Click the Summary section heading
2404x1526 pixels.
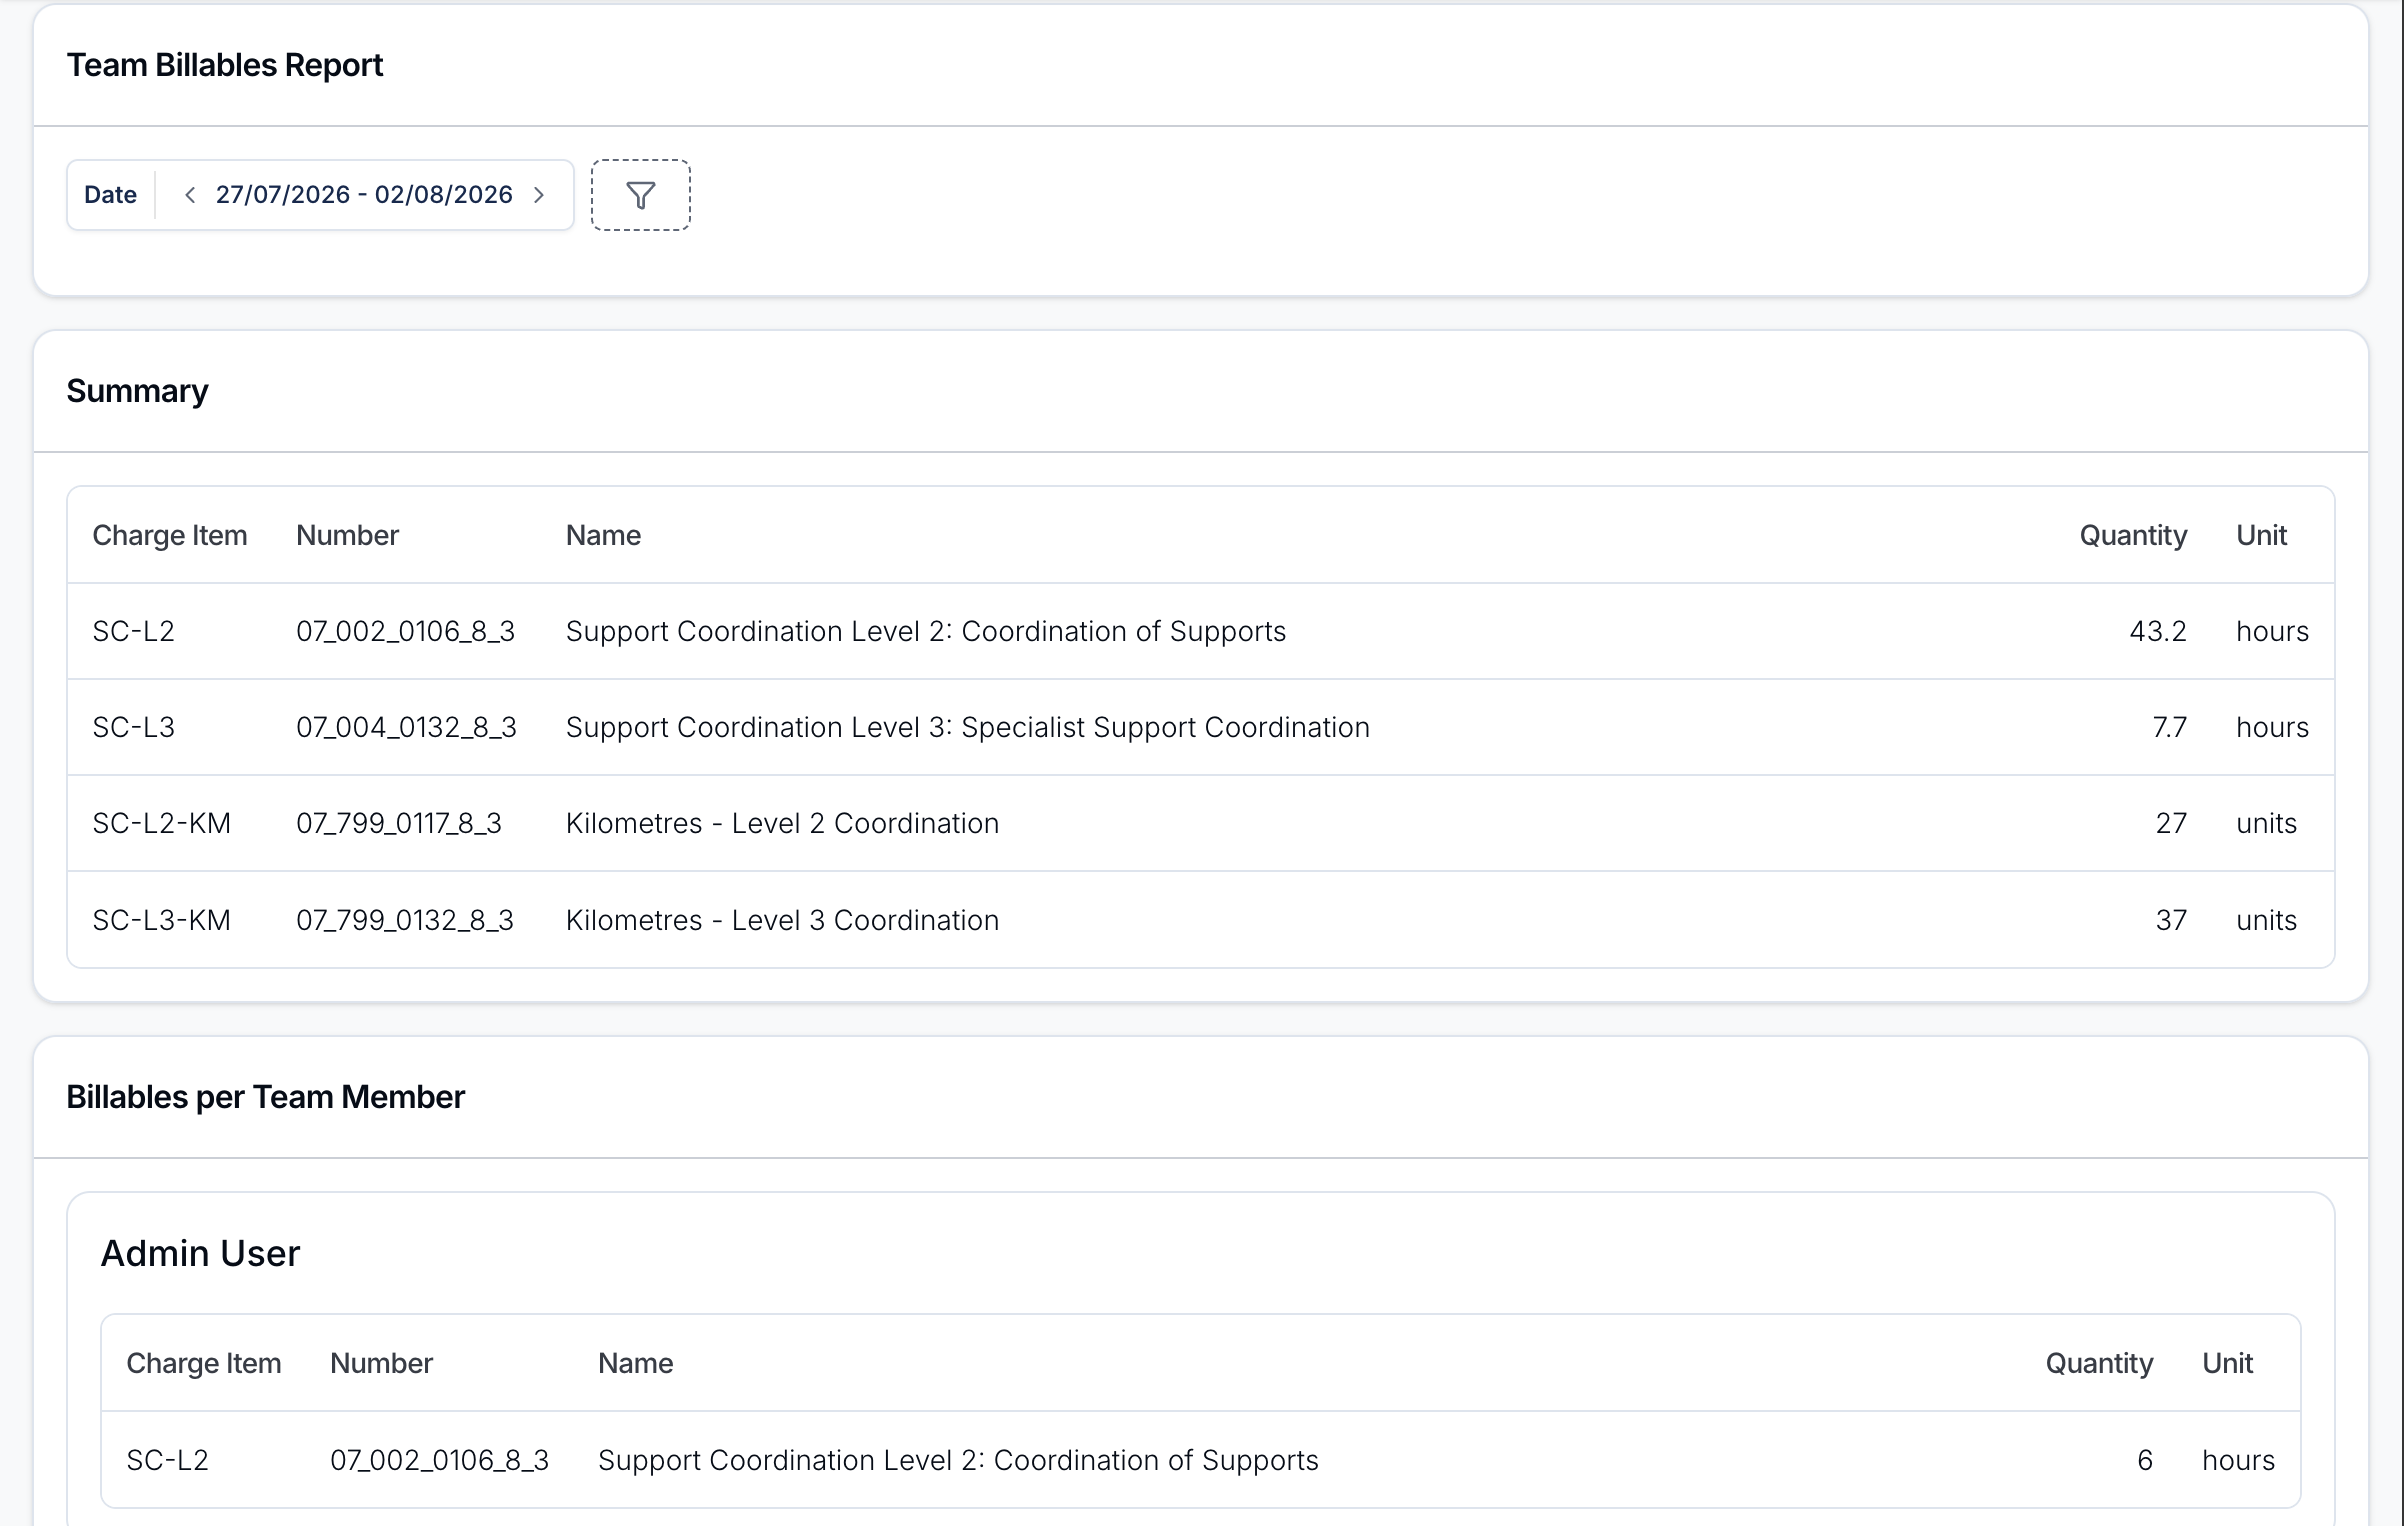point(137,391)
